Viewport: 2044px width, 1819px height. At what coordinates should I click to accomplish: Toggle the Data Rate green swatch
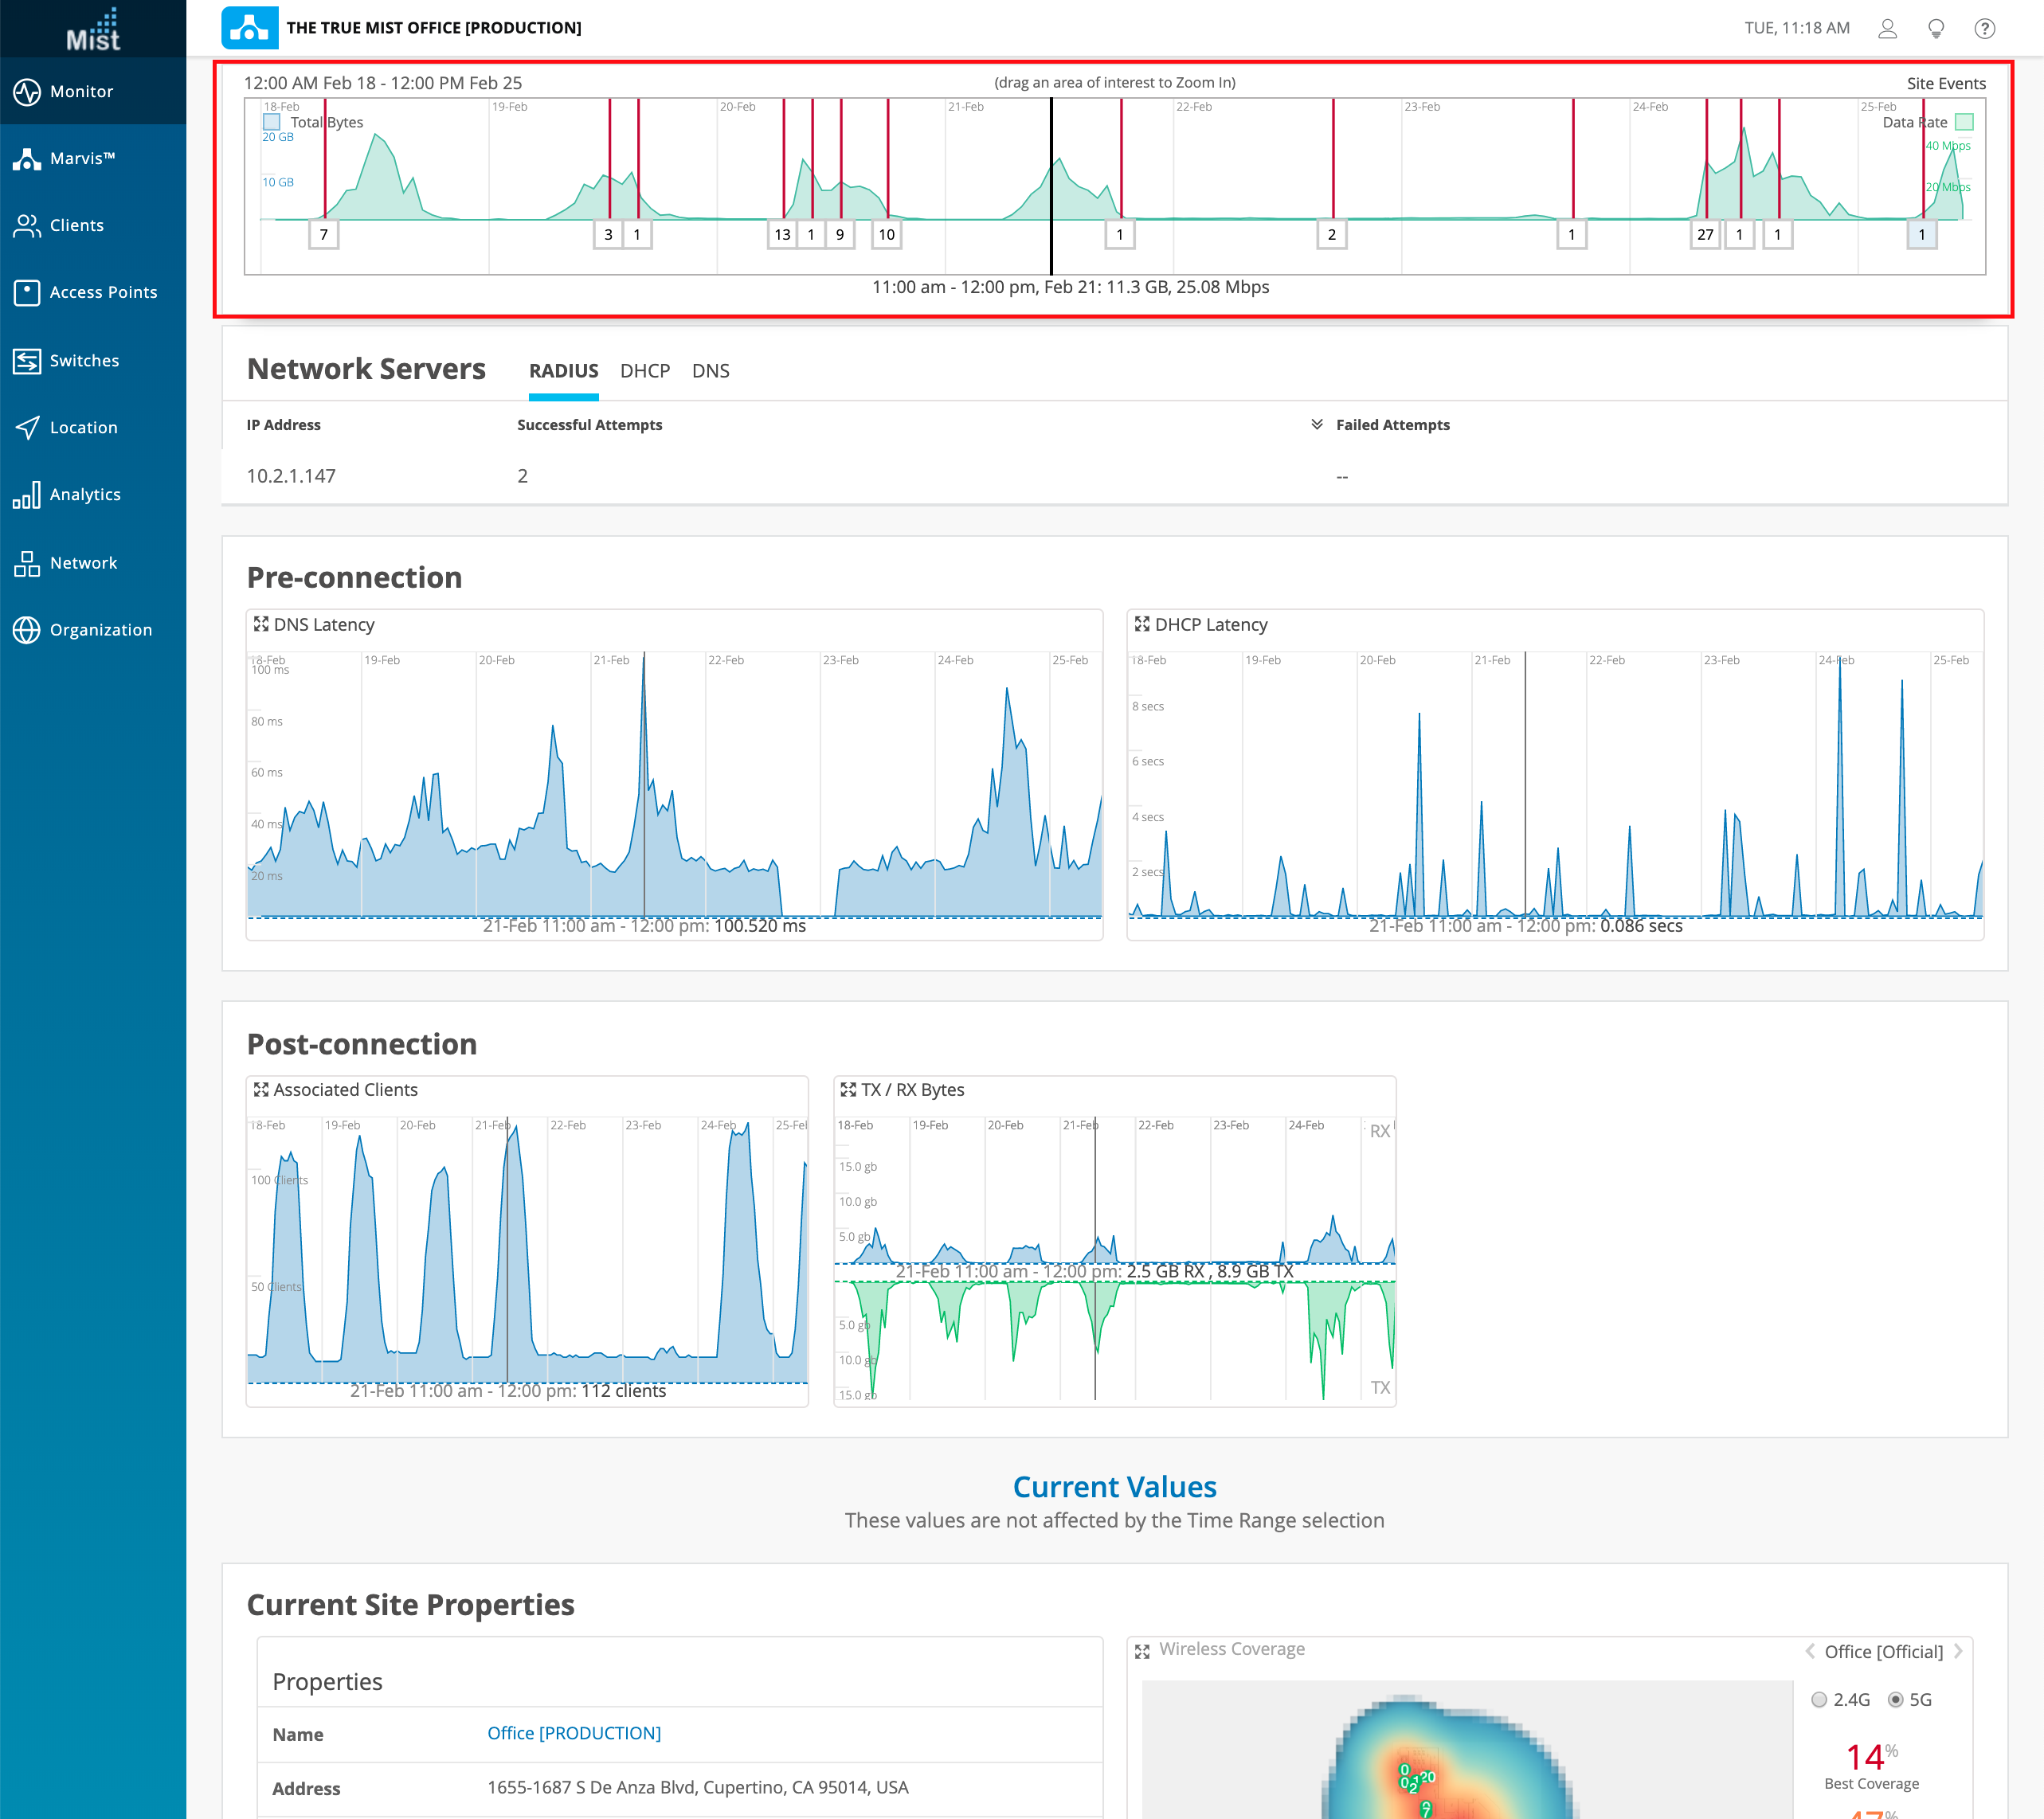pos(1964,122)
